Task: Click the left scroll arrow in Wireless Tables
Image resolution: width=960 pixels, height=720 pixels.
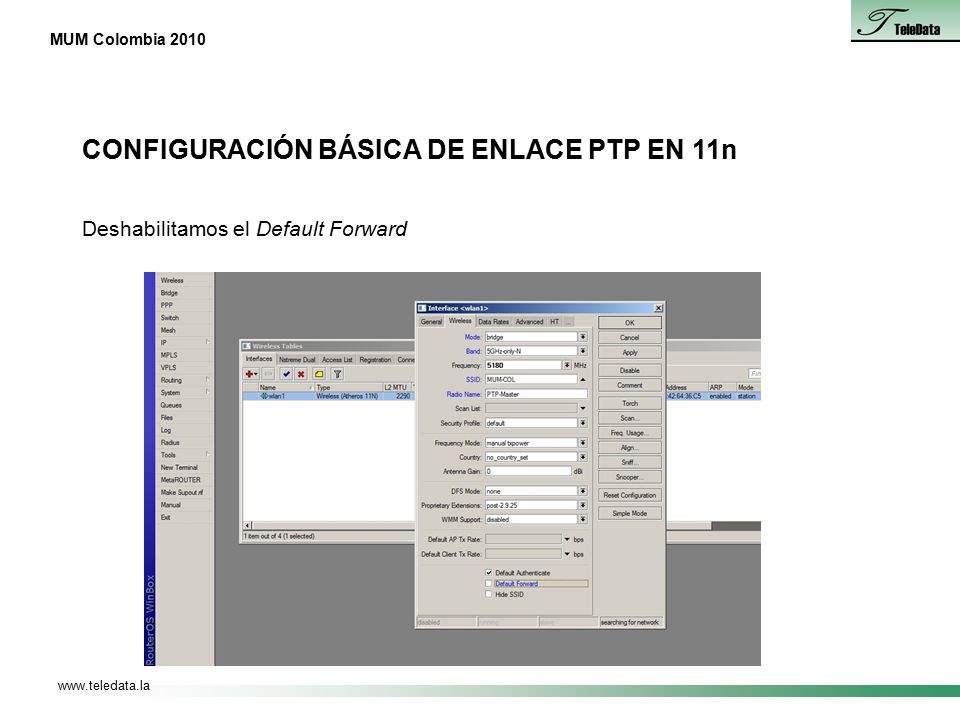Action: [247, 525]
